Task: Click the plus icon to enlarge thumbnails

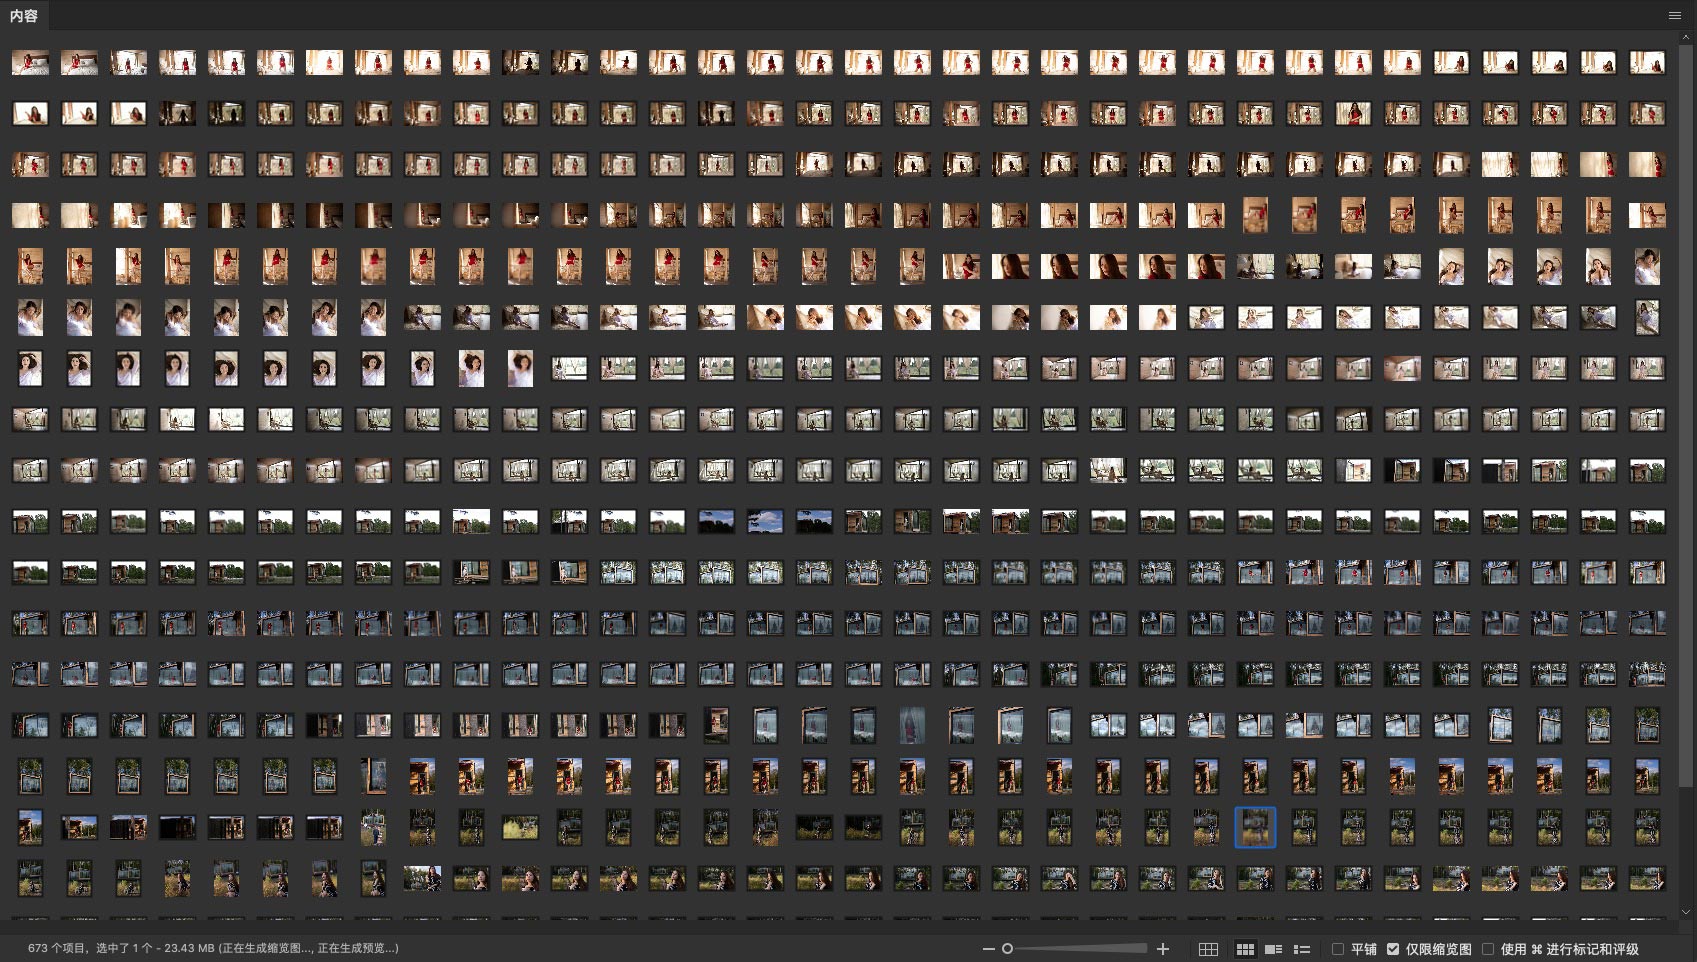Action: pos(1163,949)
